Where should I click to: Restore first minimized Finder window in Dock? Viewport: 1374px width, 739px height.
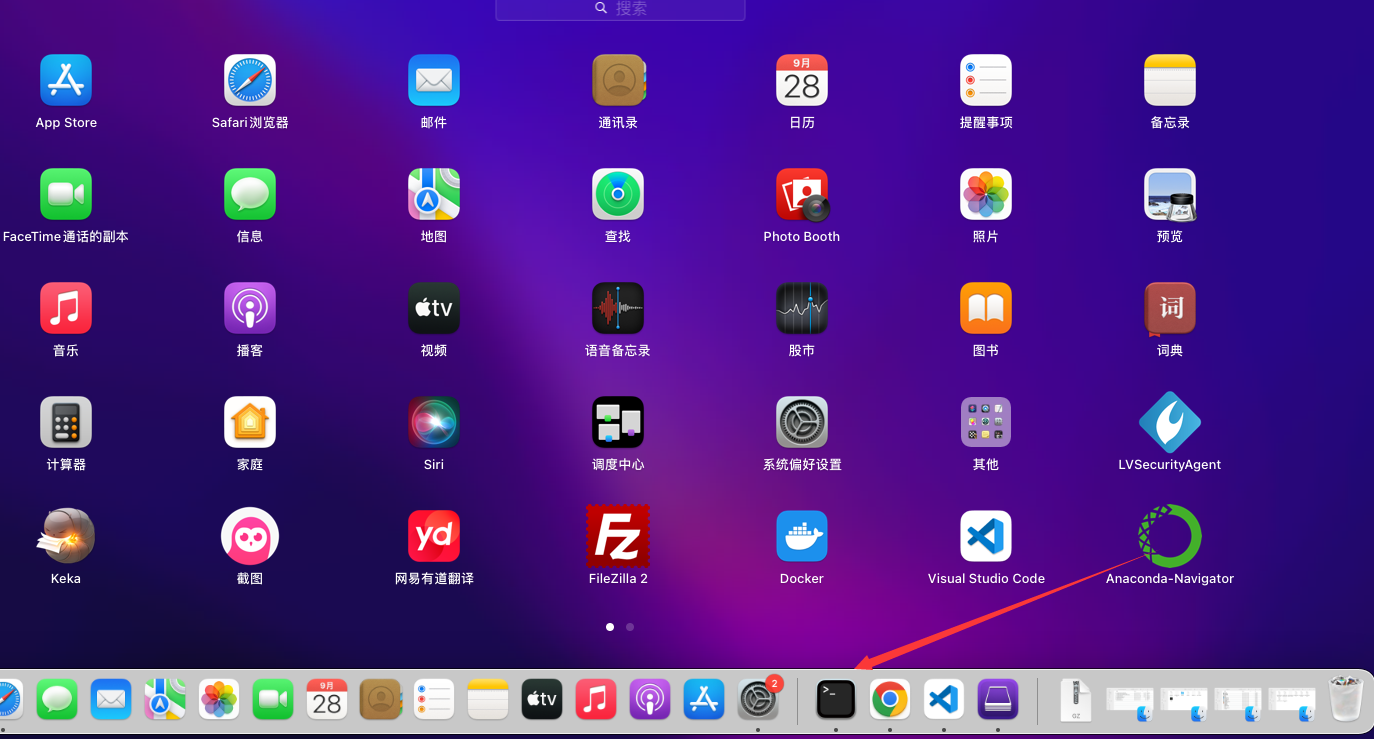click(x=1130, y=703)
